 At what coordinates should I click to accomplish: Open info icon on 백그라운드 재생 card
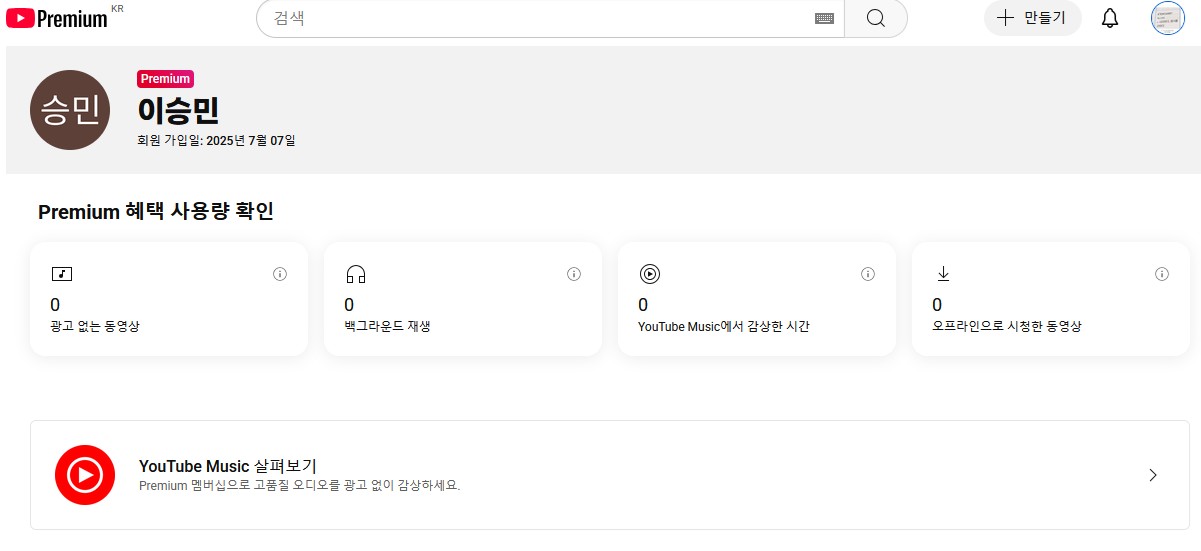click(x=574, y=274)
